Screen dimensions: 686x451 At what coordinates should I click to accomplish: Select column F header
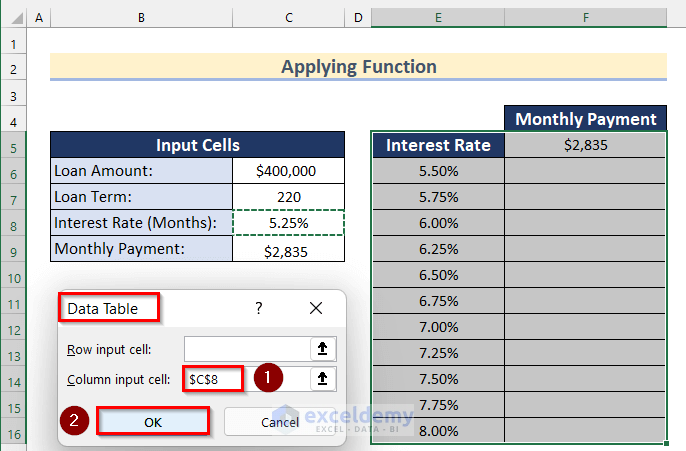coord(585,18)
